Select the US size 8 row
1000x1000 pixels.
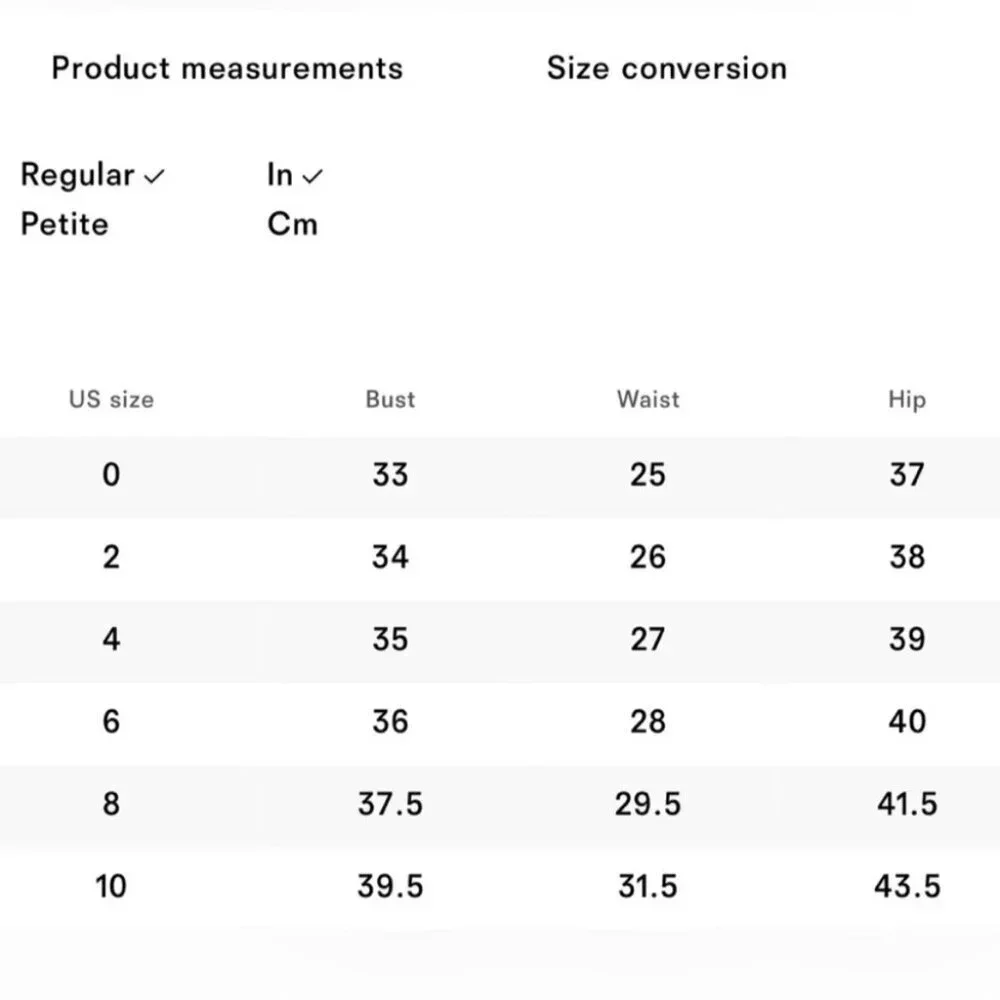(500, 804)
